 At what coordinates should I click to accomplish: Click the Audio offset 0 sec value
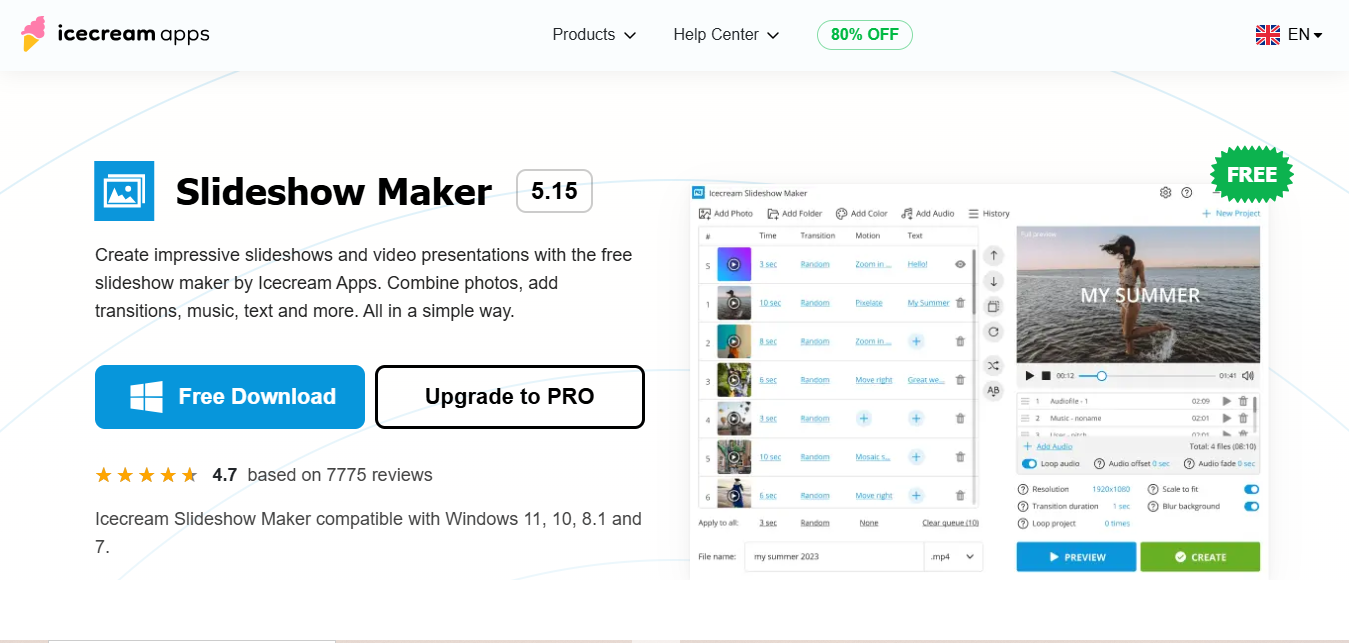point(1160,464)
